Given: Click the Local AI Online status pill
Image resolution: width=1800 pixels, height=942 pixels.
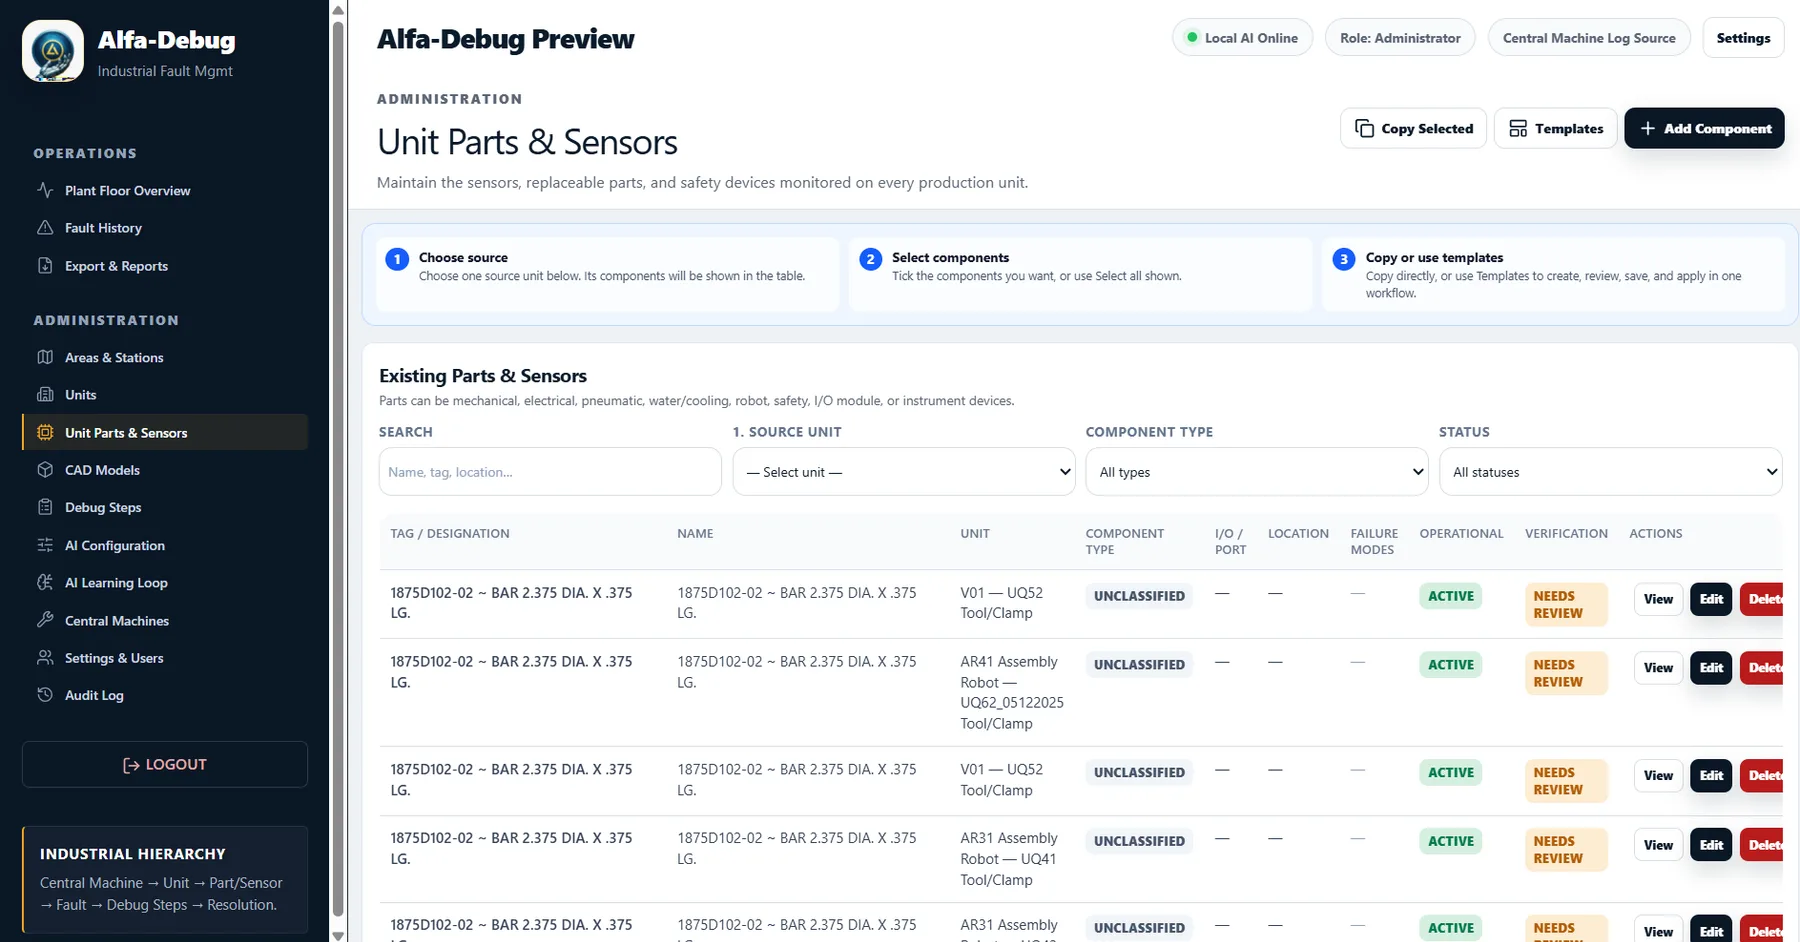Looking at the screenshot, I should point(1242,38).
